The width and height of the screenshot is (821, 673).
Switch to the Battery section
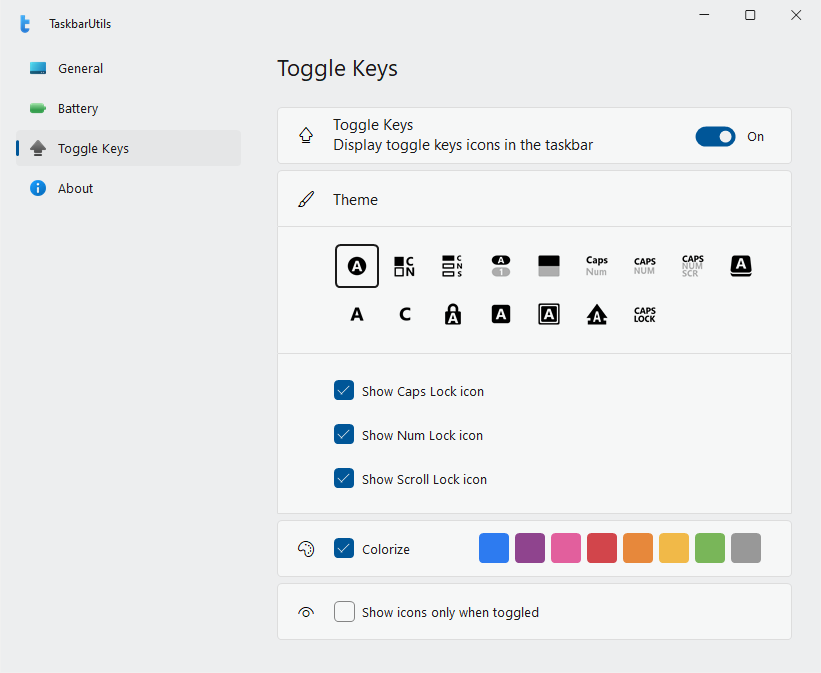pos(78,109)
